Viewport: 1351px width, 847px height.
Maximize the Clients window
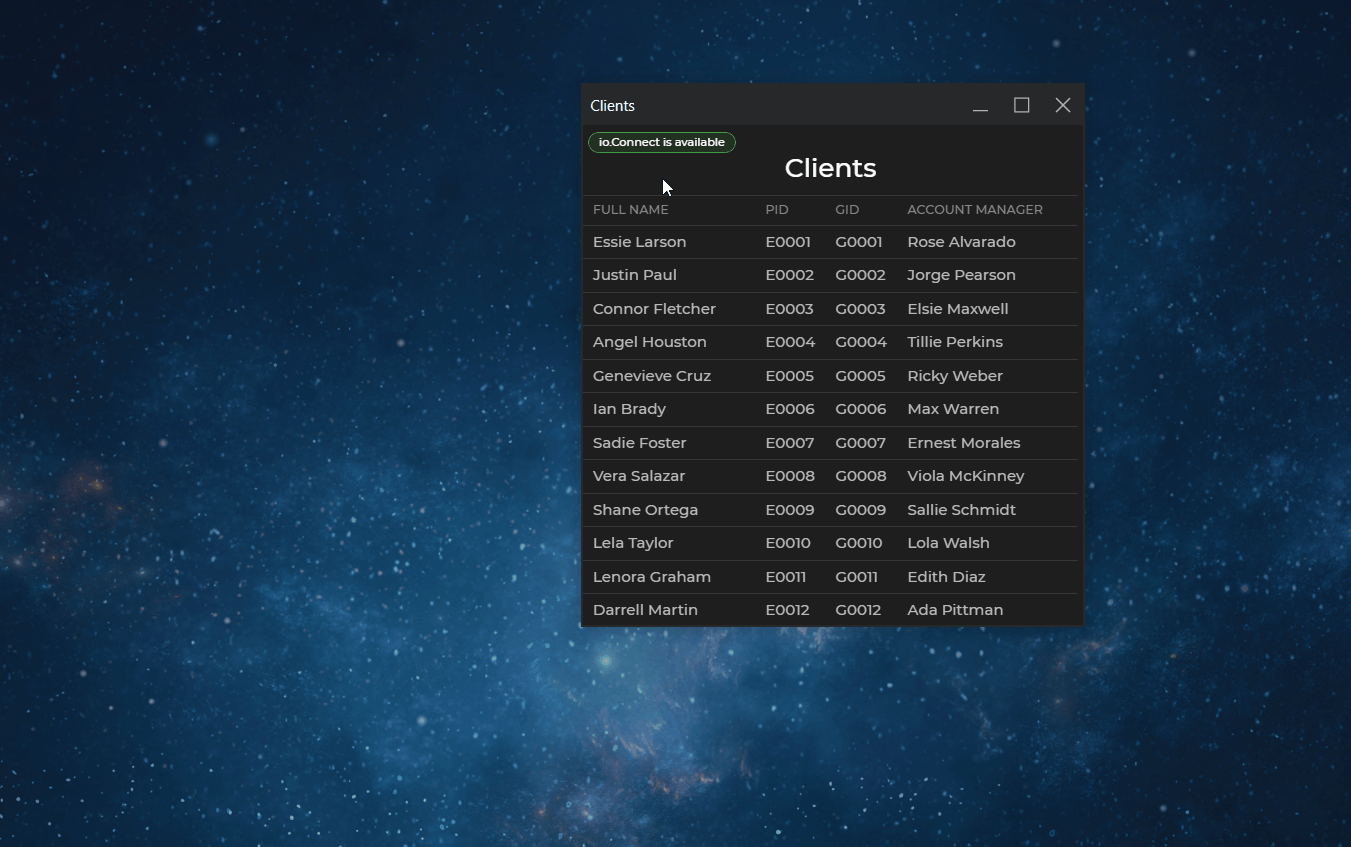point(1021,106)
